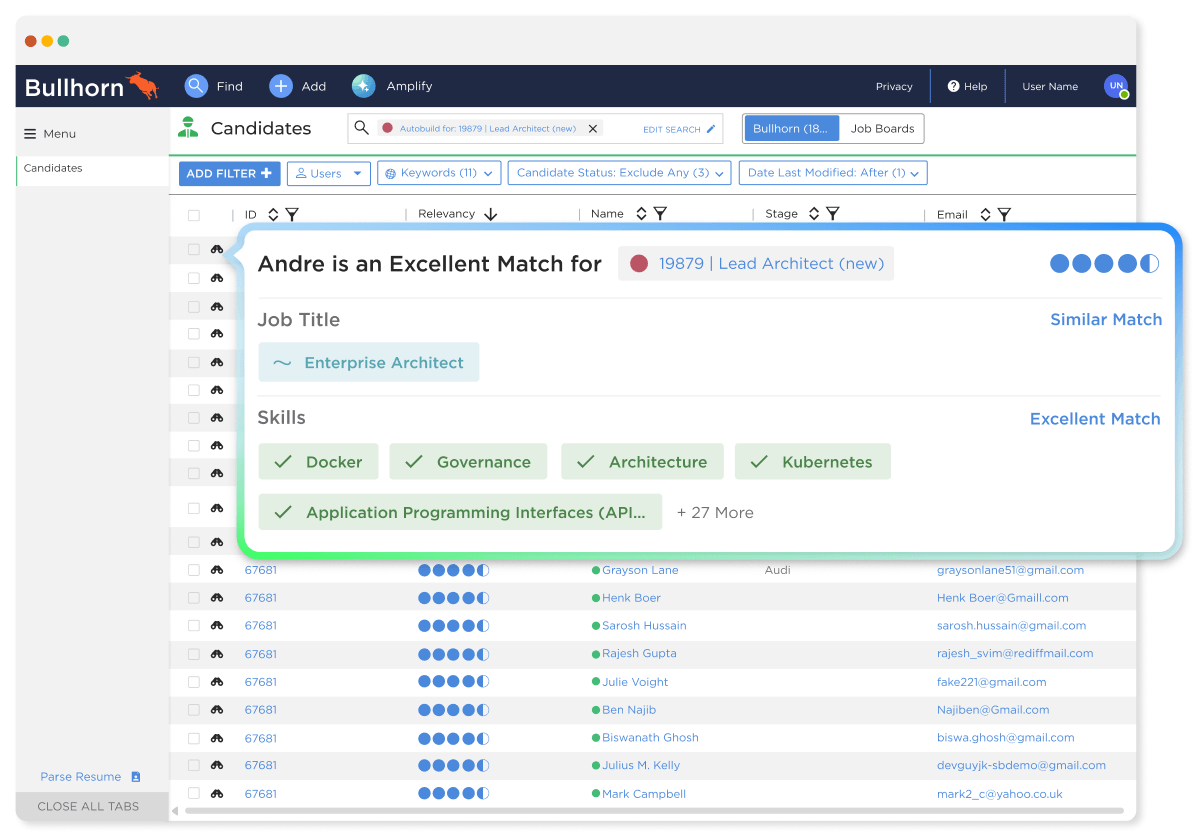The image size is (1200, 838).
Task: Click the horizontal scrollbar at table bottom
Action: 655,811
